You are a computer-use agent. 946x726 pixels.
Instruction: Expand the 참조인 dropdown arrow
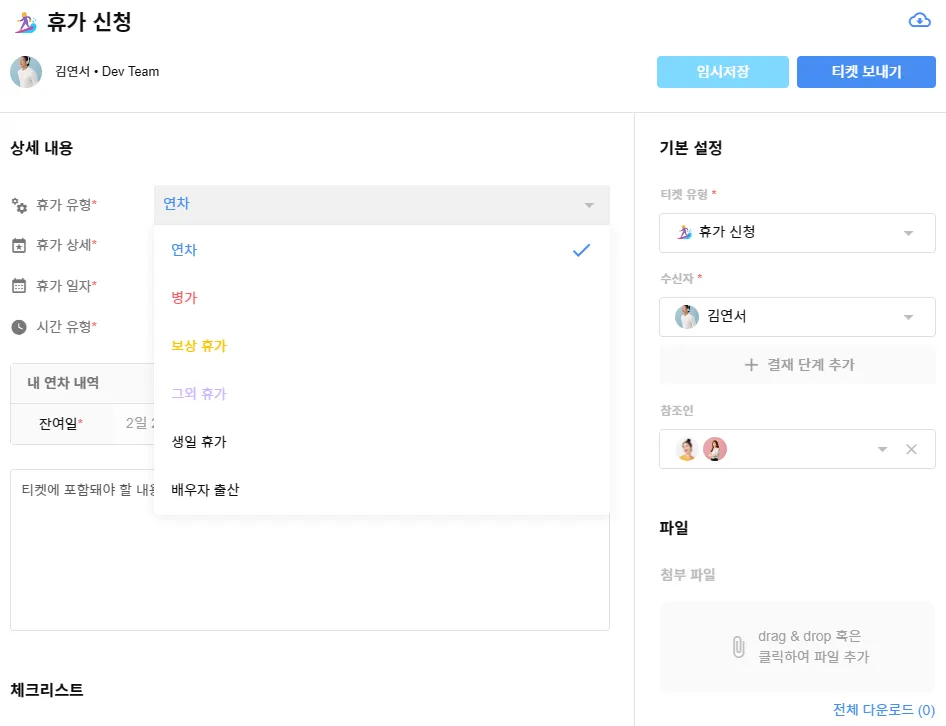882,449
